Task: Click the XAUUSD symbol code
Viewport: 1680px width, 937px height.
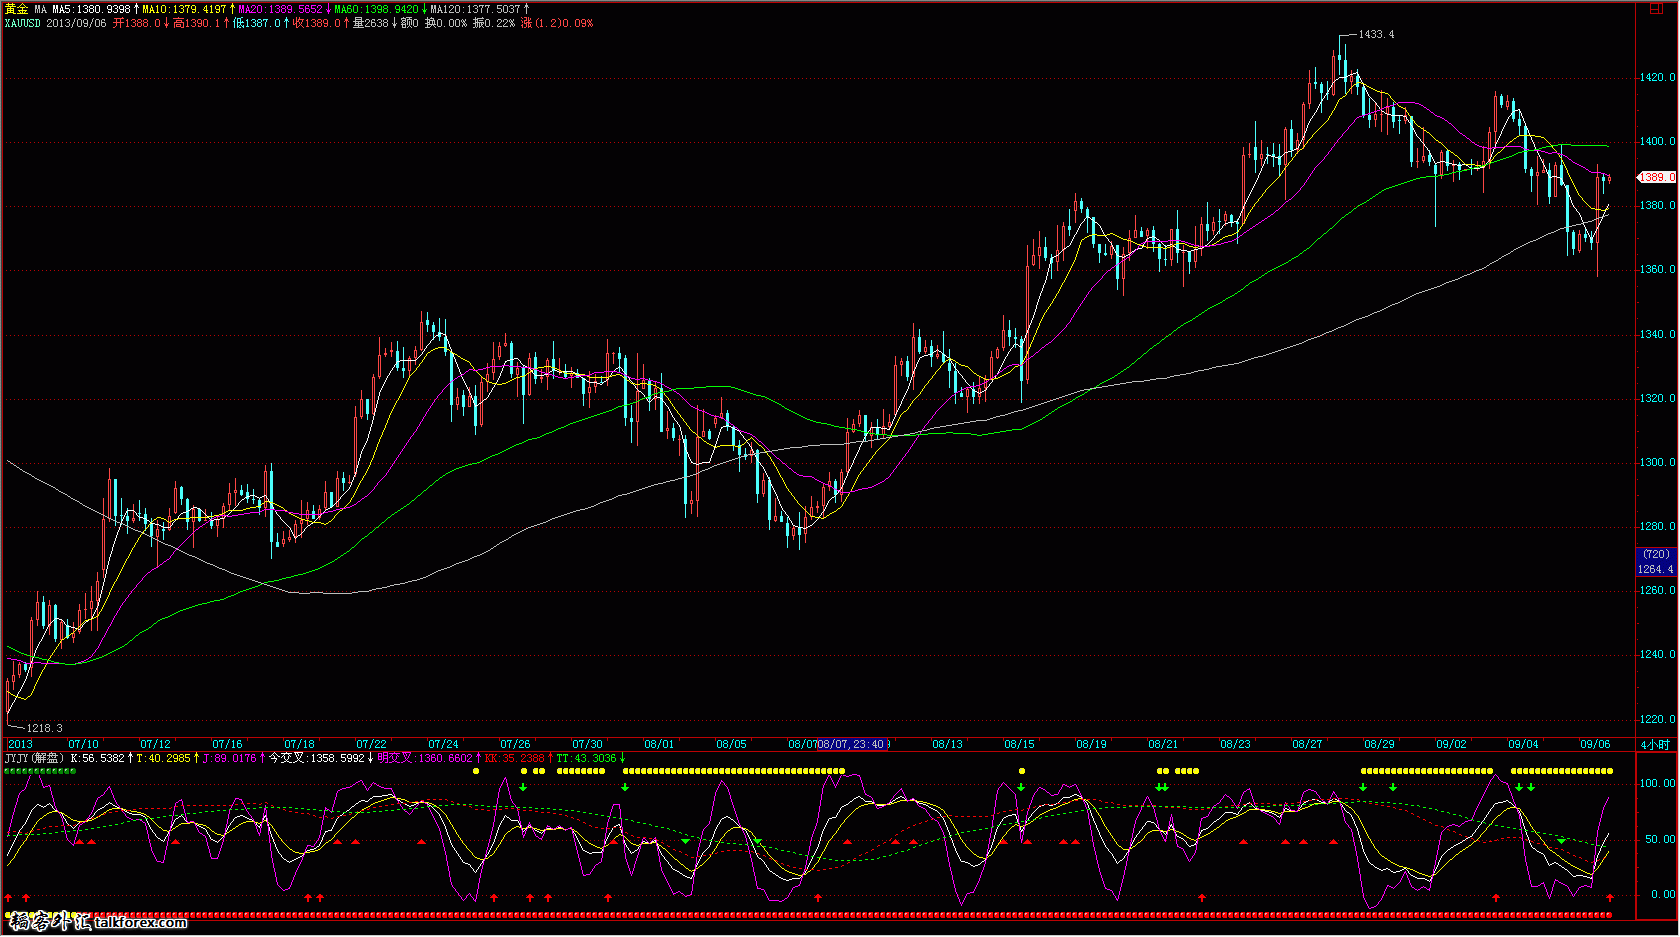Action: click(x=23, y=23)
